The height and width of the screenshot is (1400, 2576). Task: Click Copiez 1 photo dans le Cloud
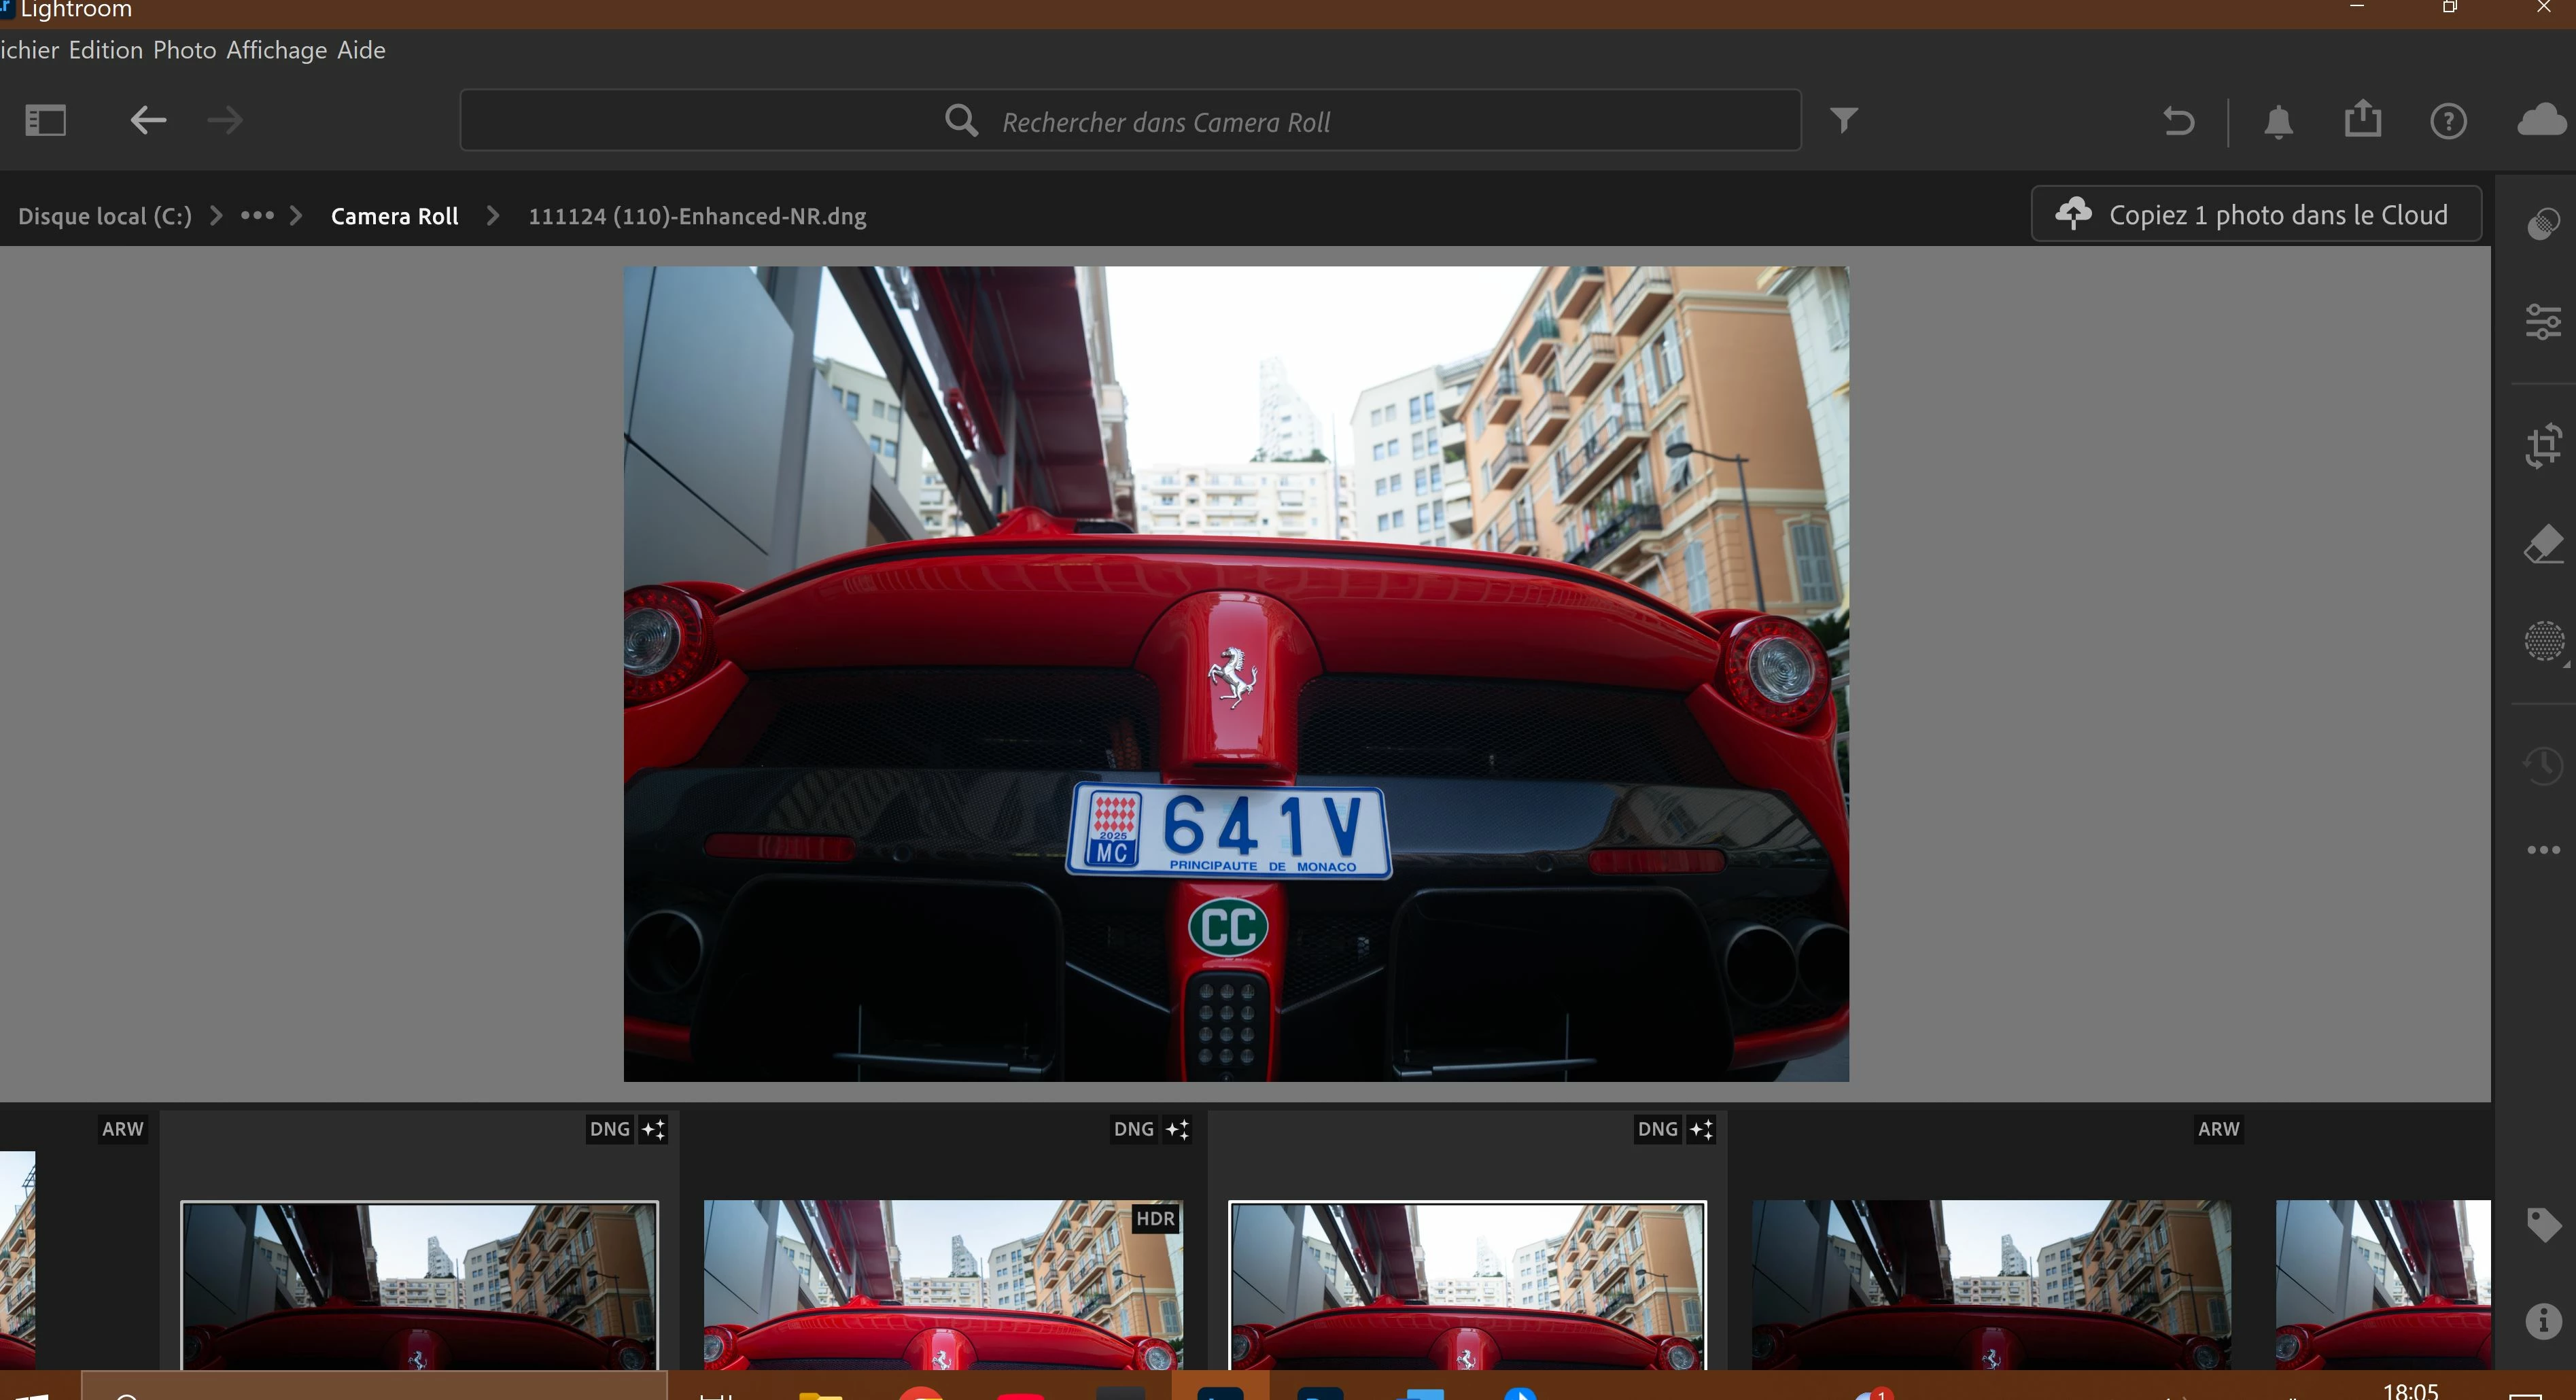[2256, 215]
